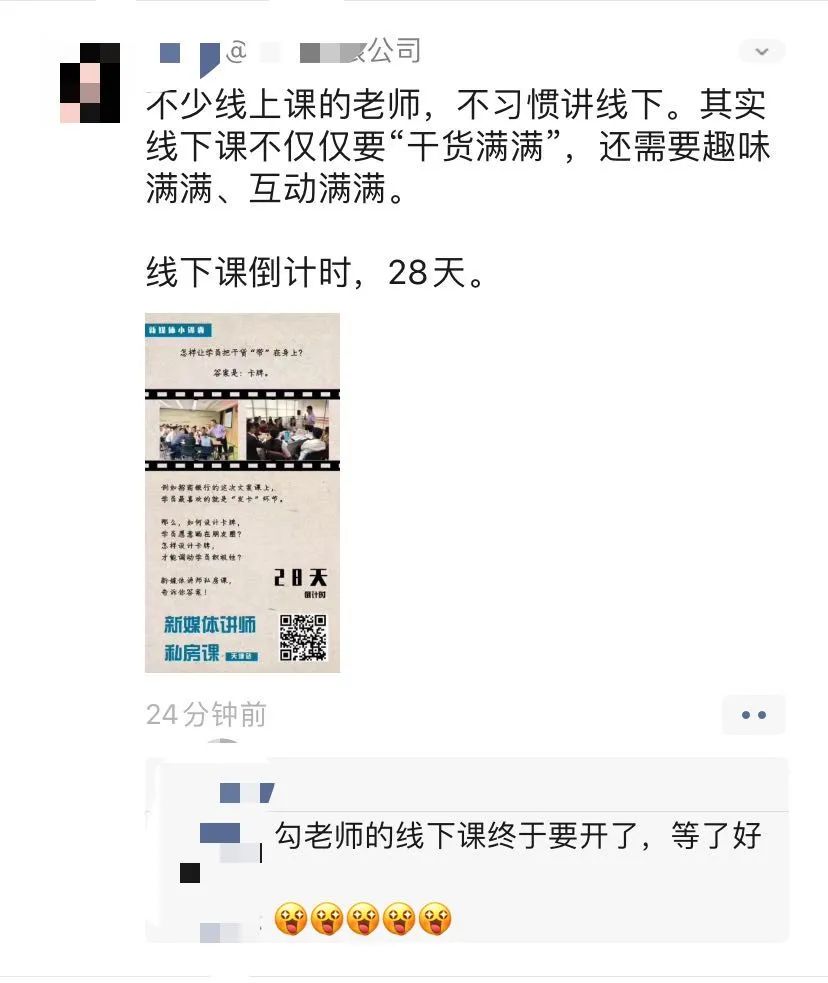The image size is (828, 983).
Task: Open the poster's pixelated profile avatar
Action: [x=90, y=83]
